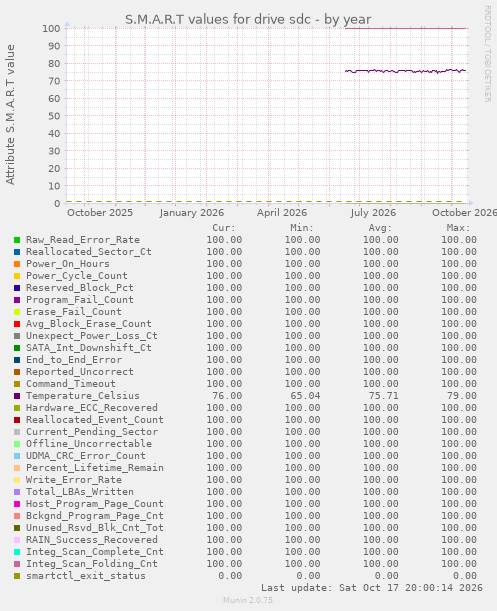
Task: Click the purple temperature line on graph
Action: click(x=405, y=71)
